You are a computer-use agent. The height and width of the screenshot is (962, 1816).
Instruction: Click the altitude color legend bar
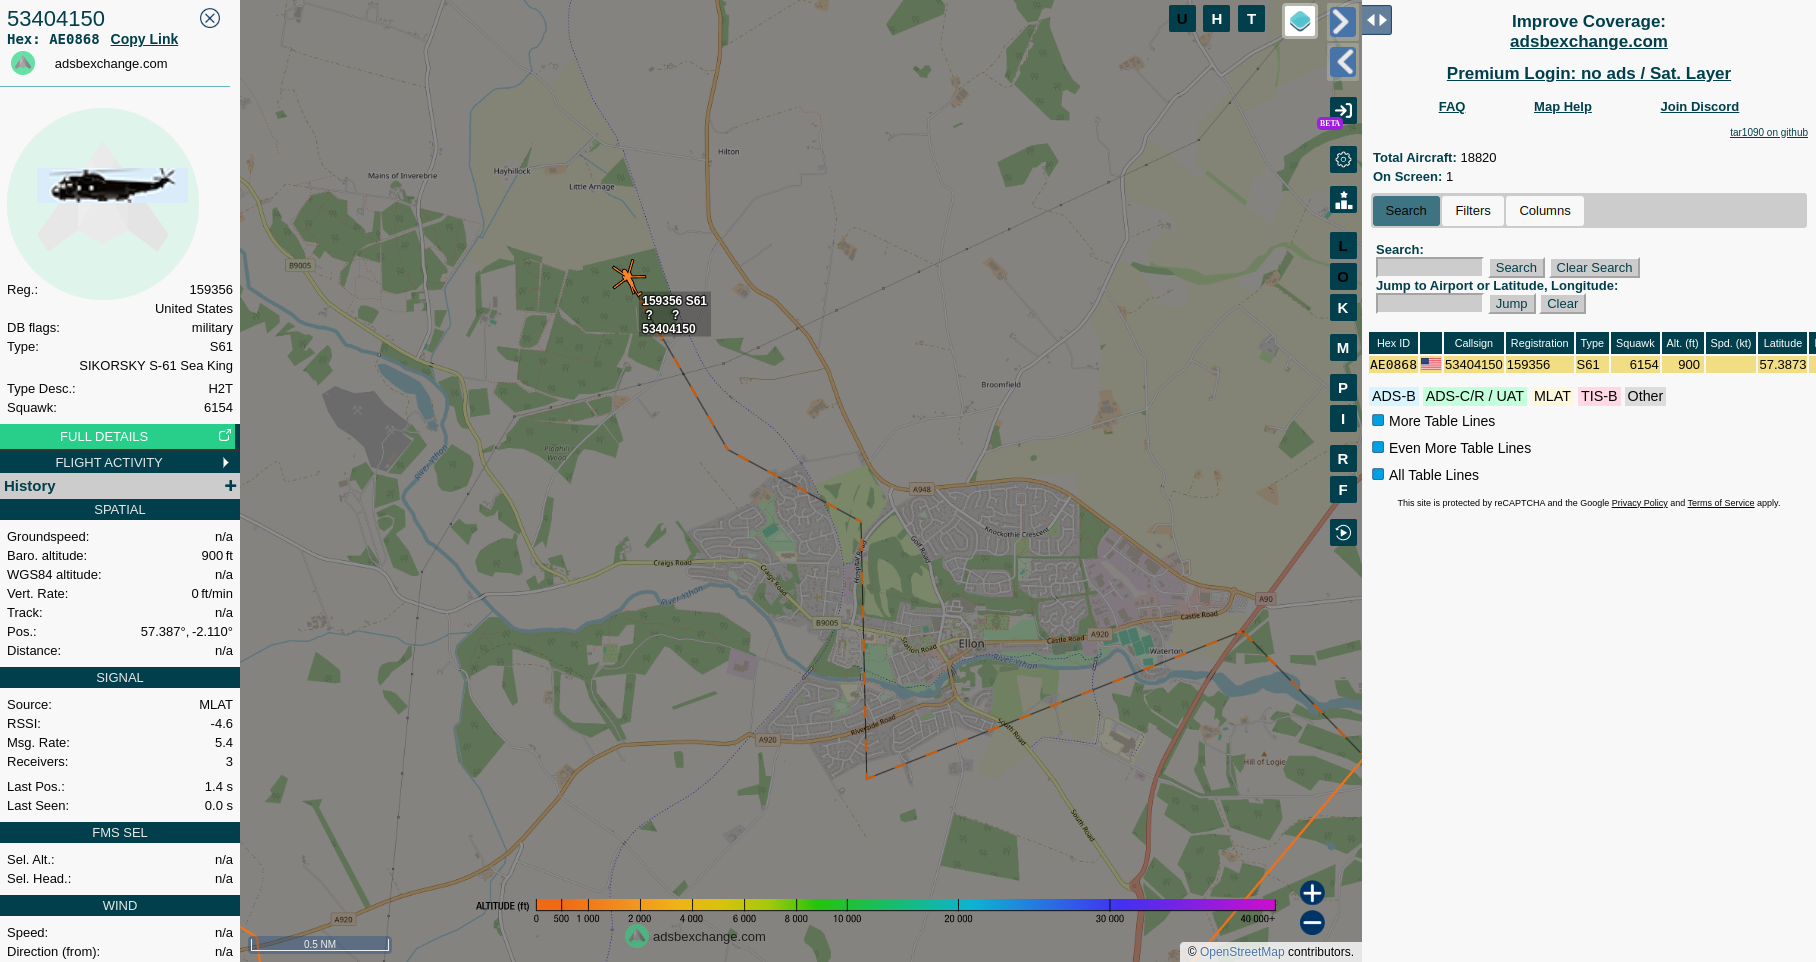coord(905,904)
